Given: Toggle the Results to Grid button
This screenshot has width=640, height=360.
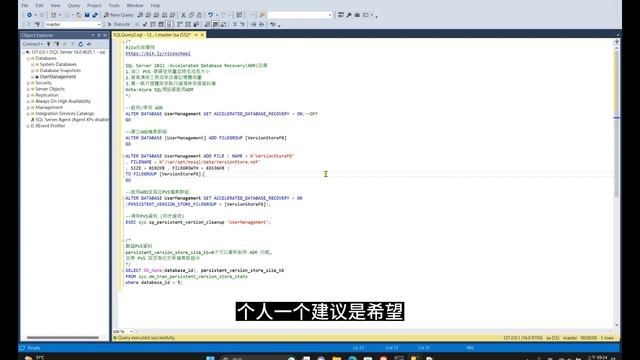Looking at the screenshot, I should coord(216,24).
